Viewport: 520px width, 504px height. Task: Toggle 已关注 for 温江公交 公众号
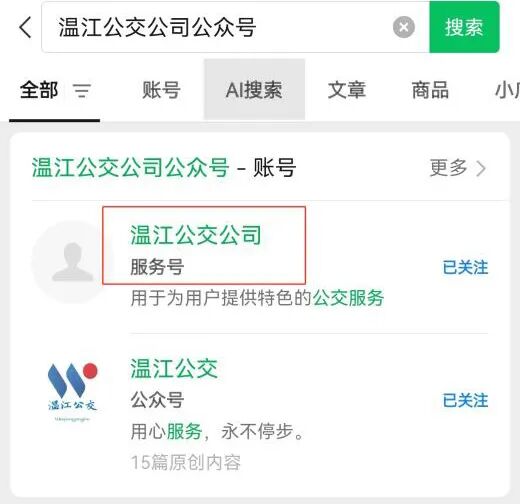coord(465,400)
